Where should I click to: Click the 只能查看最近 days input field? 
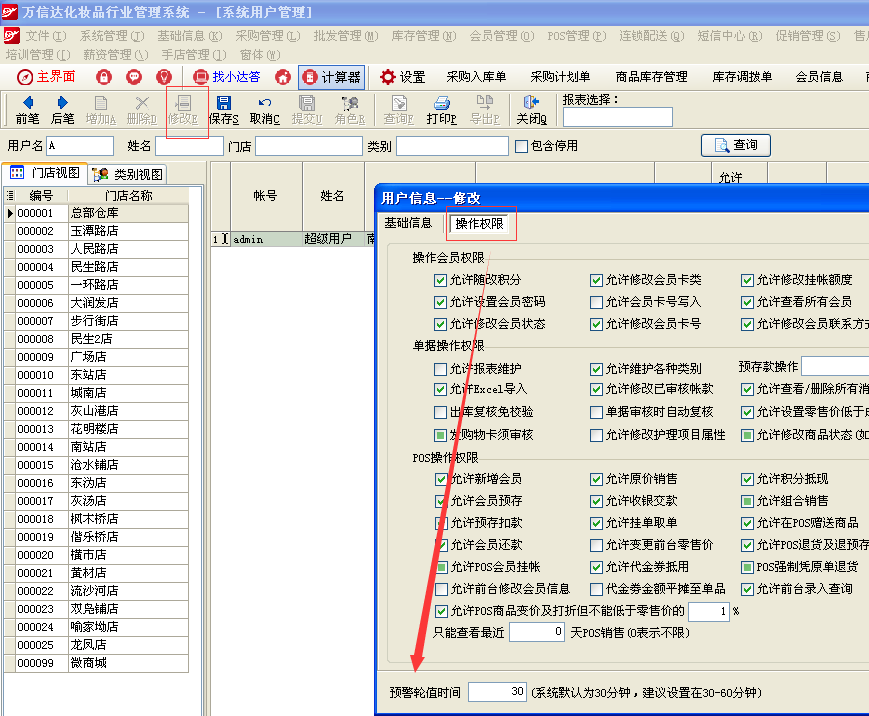coord(537,632)
